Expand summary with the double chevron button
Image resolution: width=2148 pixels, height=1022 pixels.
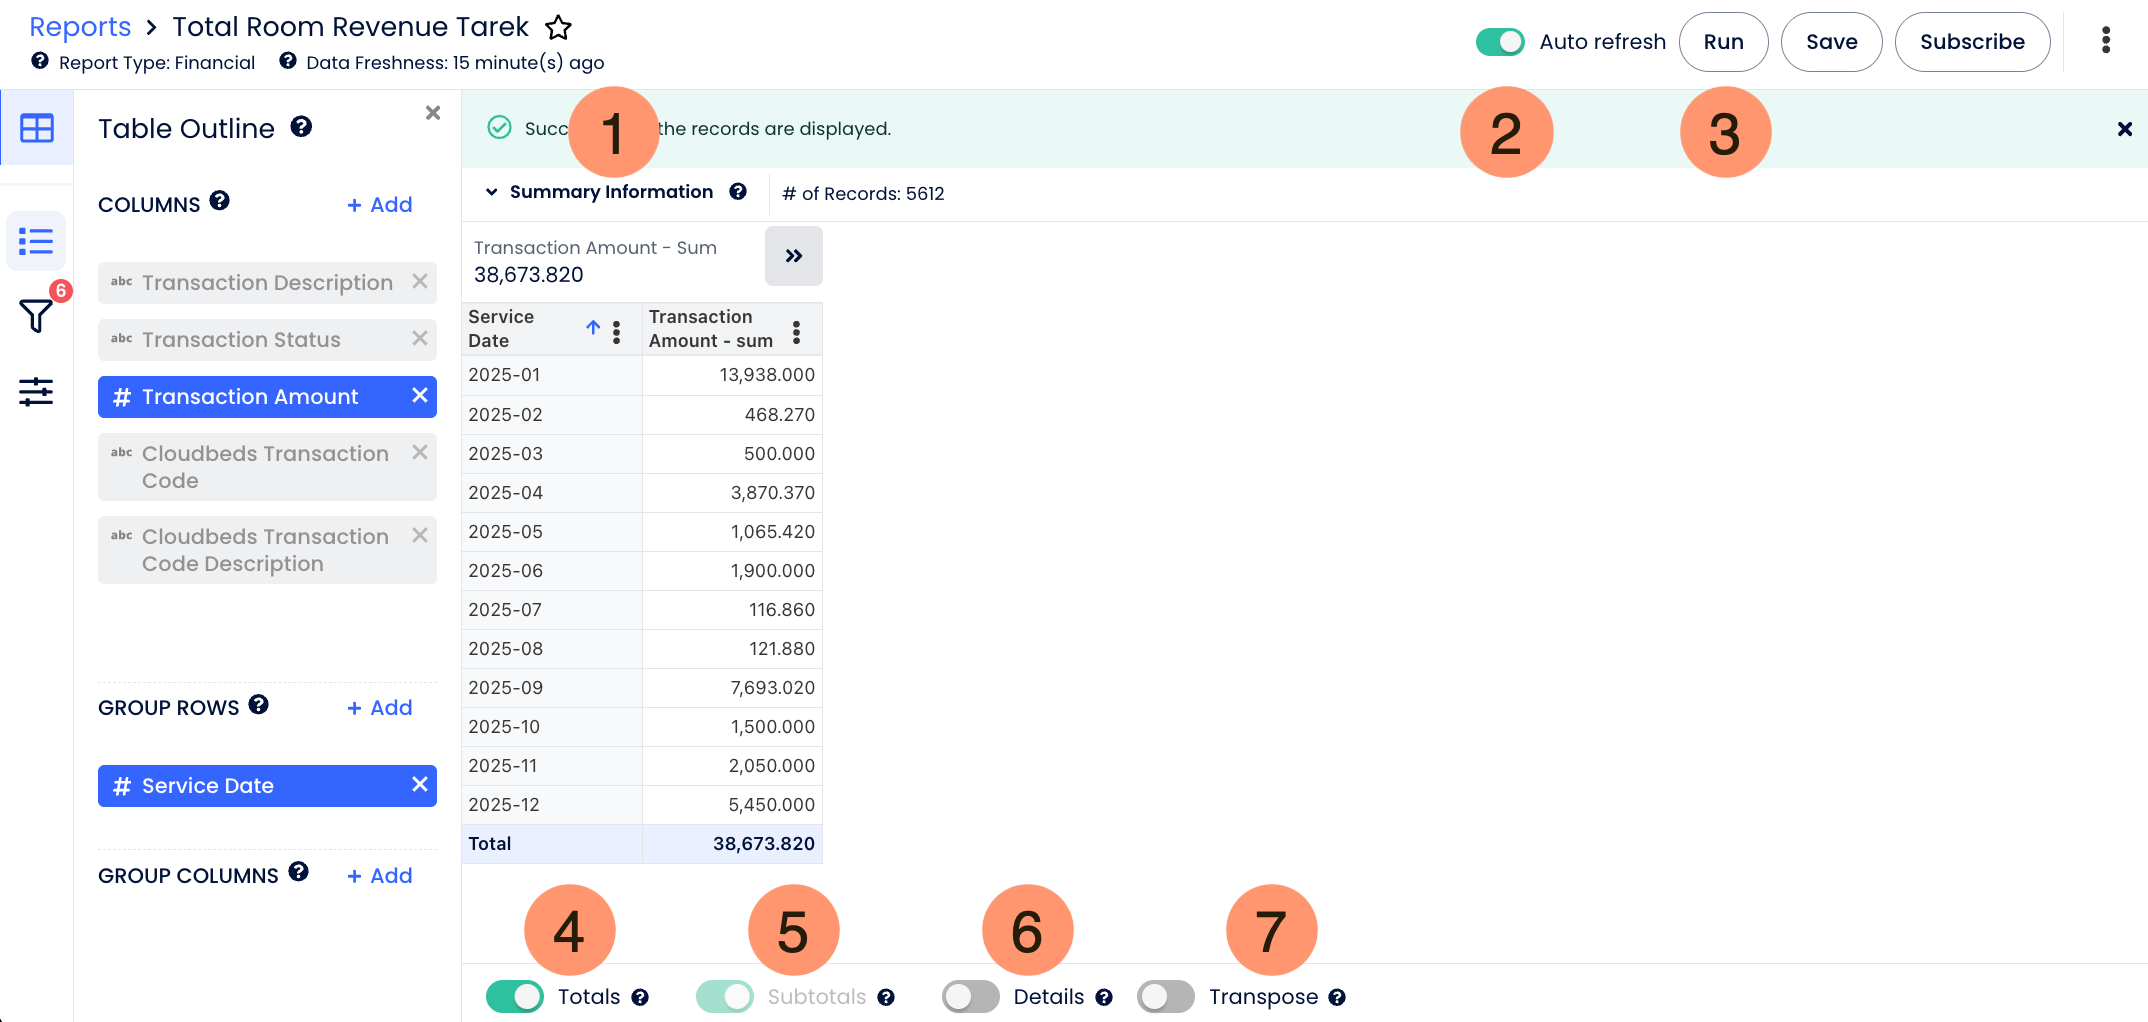pyautogui.click(x=794, y=256)
